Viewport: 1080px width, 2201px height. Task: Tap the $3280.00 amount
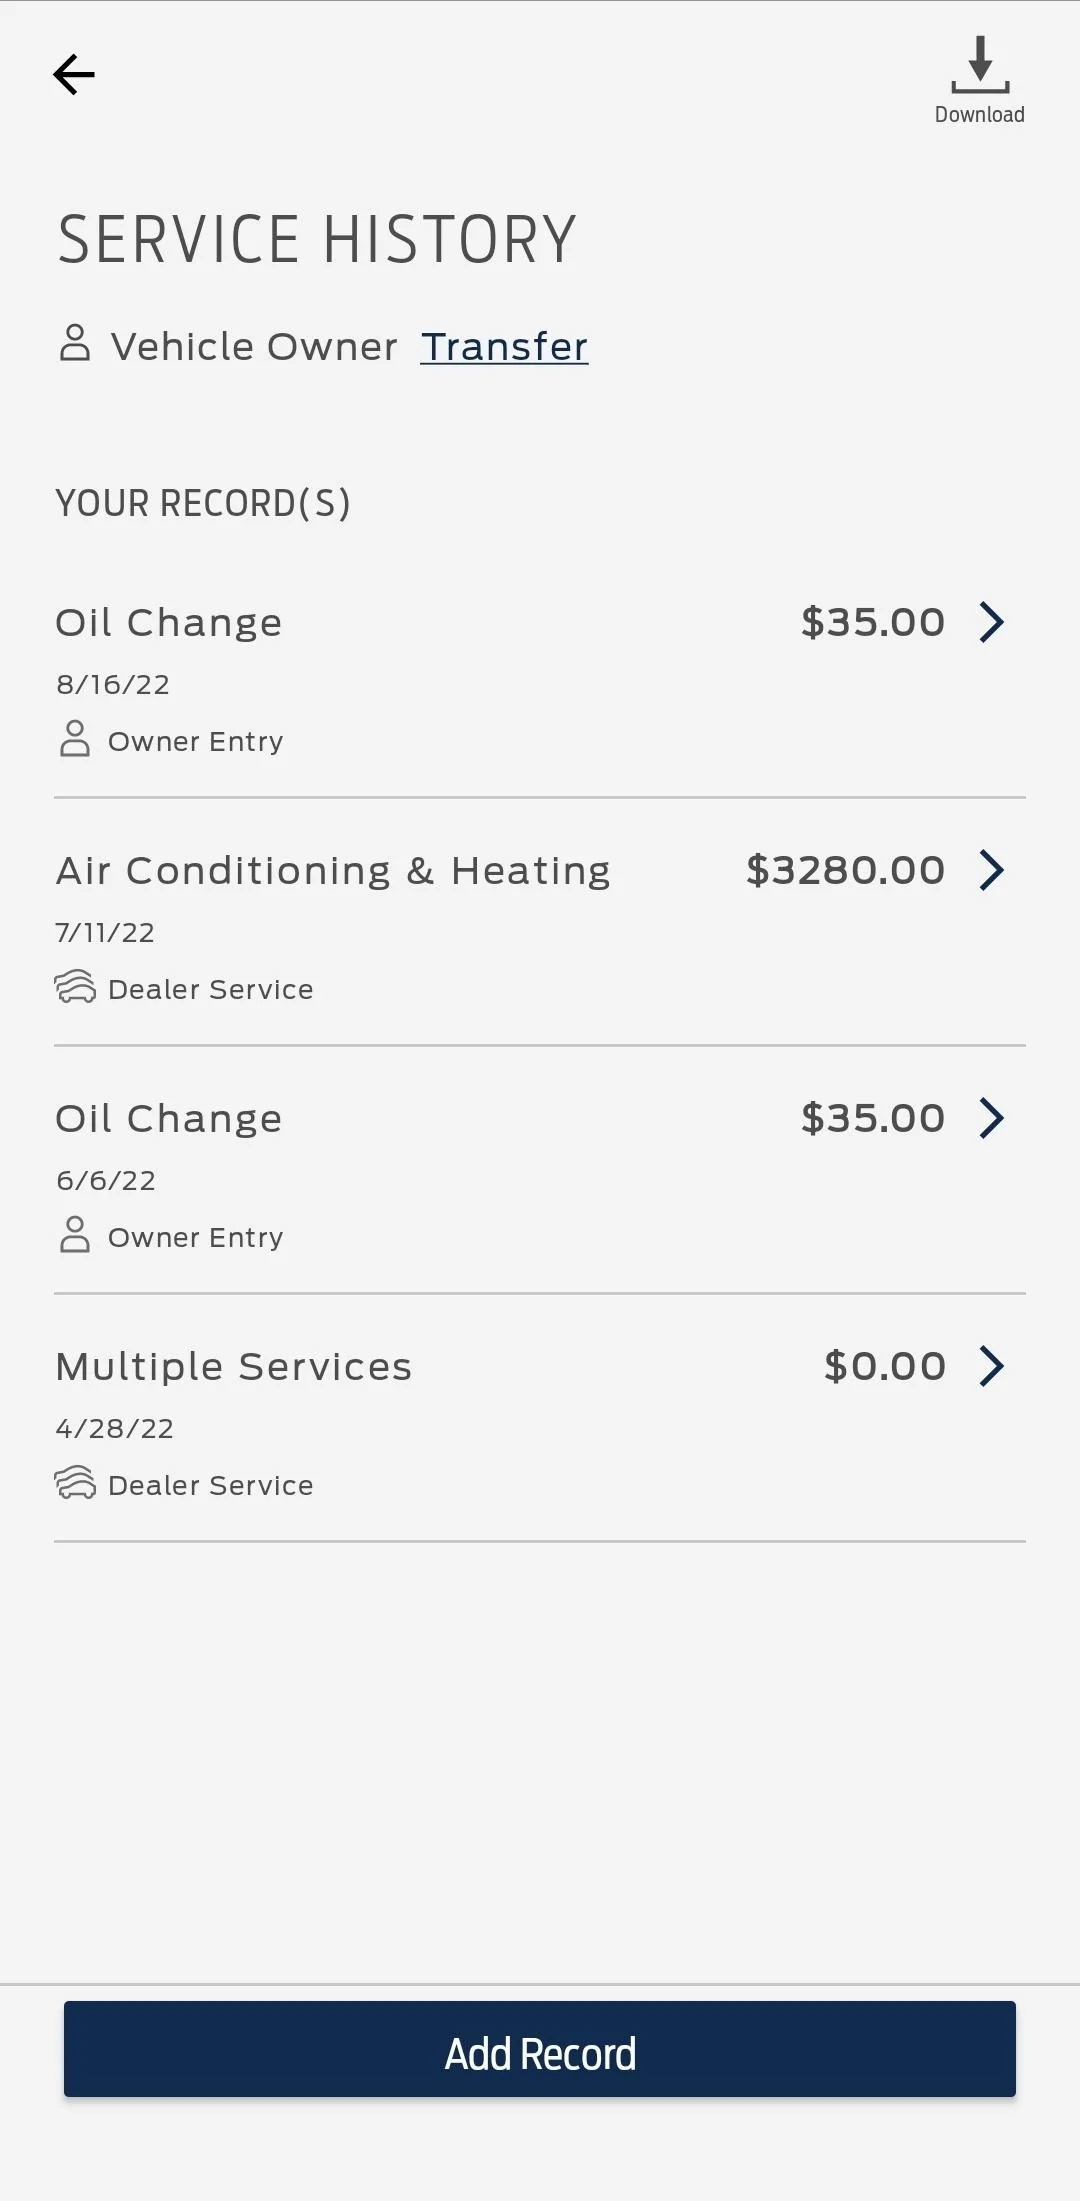846,870
